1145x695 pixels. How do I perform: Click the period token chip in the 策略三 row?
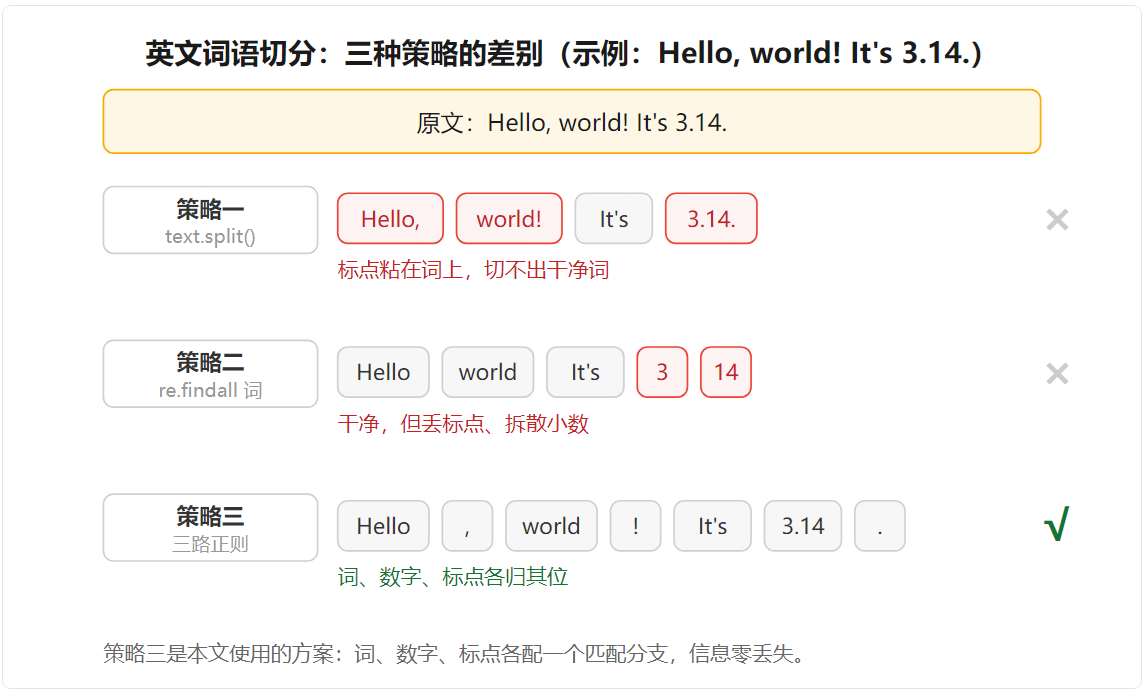click(x=880, y=526)
